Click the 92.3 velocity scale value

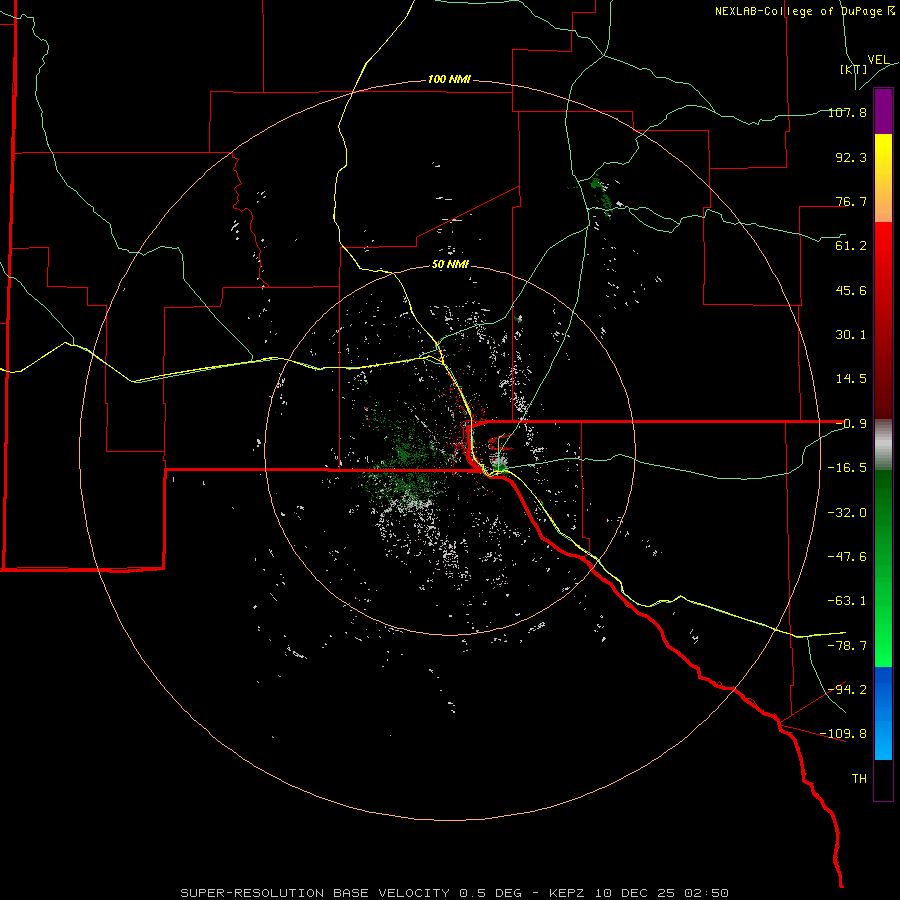point(851,157)
